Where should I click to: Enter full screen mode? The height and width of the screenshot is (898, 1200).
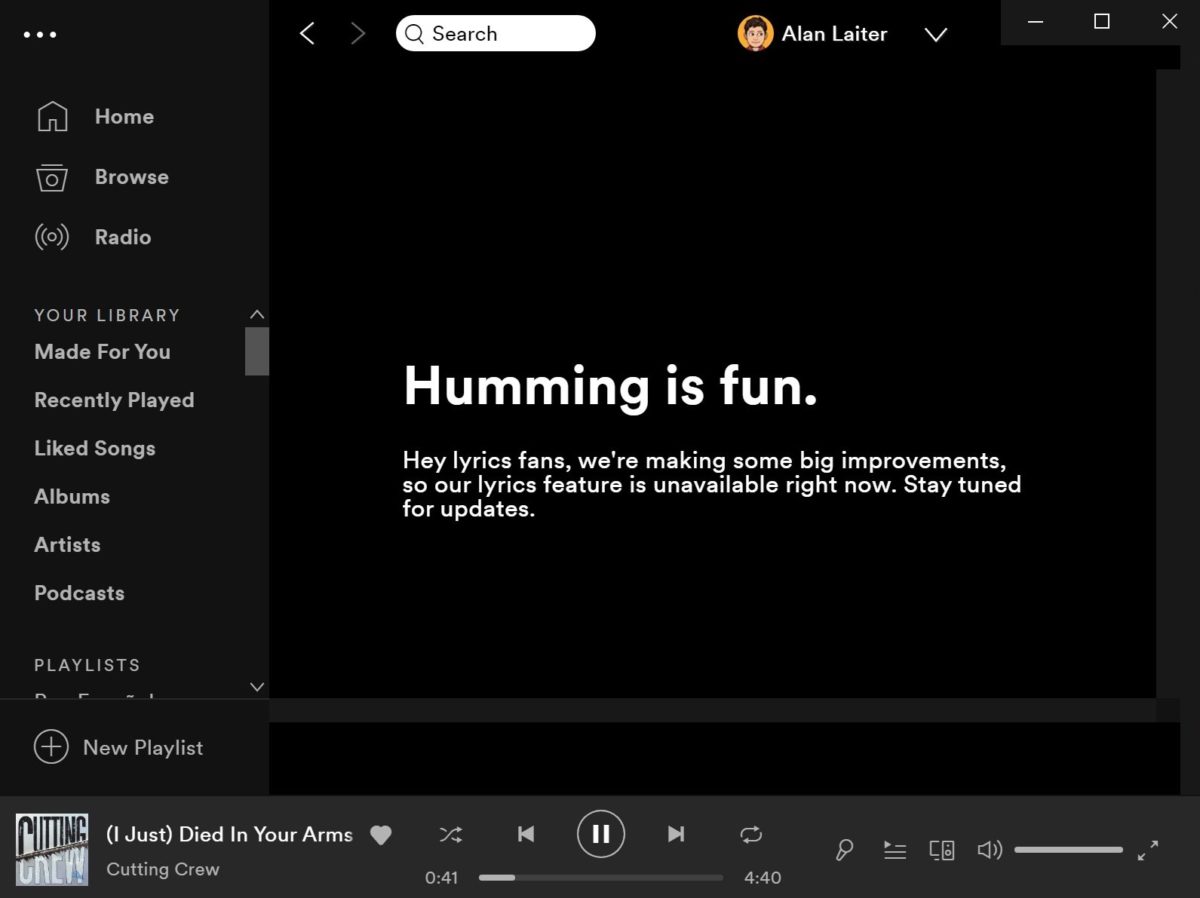pyautogui.click(x=1148, y=850)
